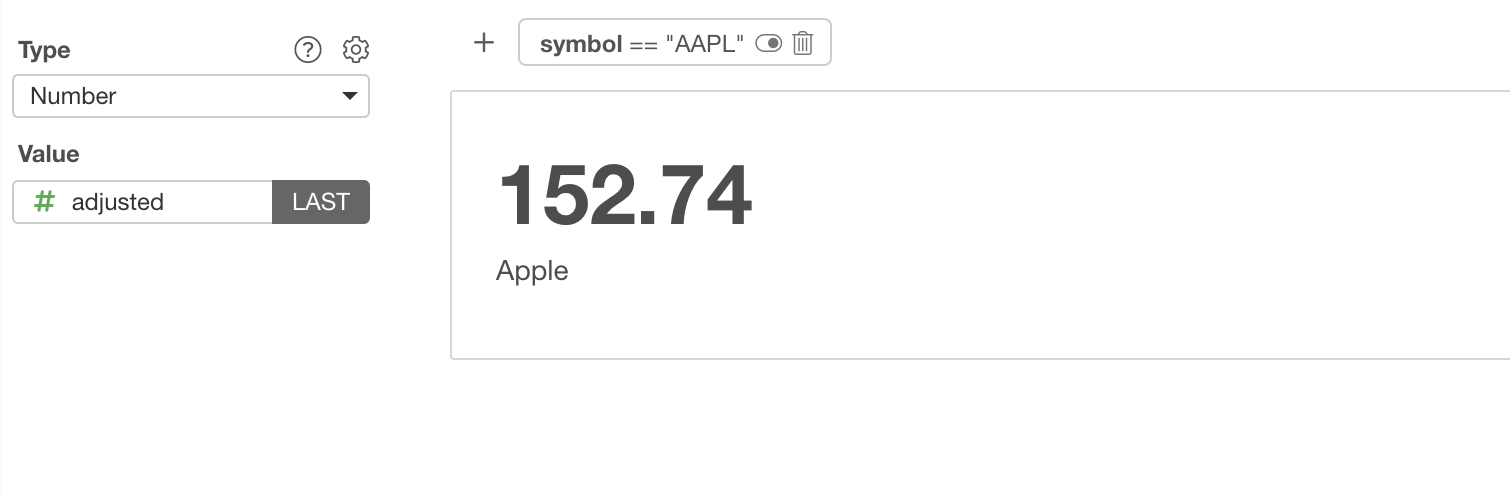This screenshot has height=498, width=1510.
Task: Click the word Number in type selector
Action: pos(73,96)
